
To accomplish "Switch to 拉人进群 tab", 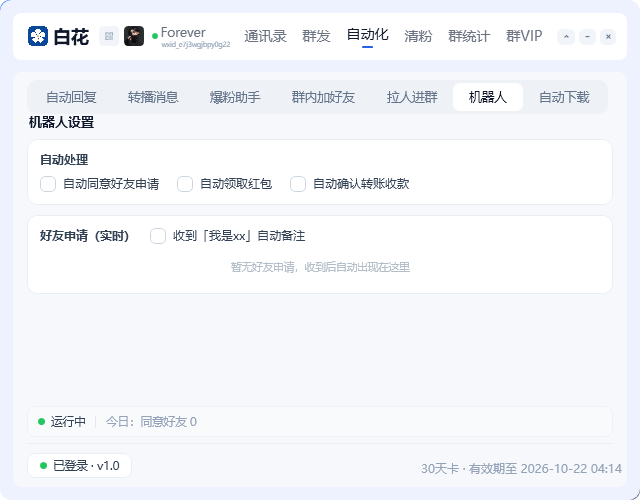I will pos(412,97).
